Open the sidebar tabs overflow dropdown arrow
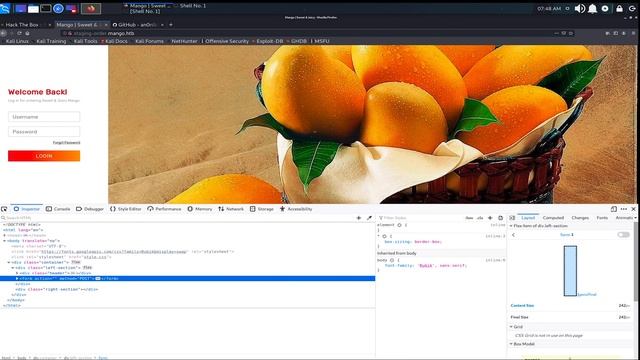 click(x=636, y=218)
